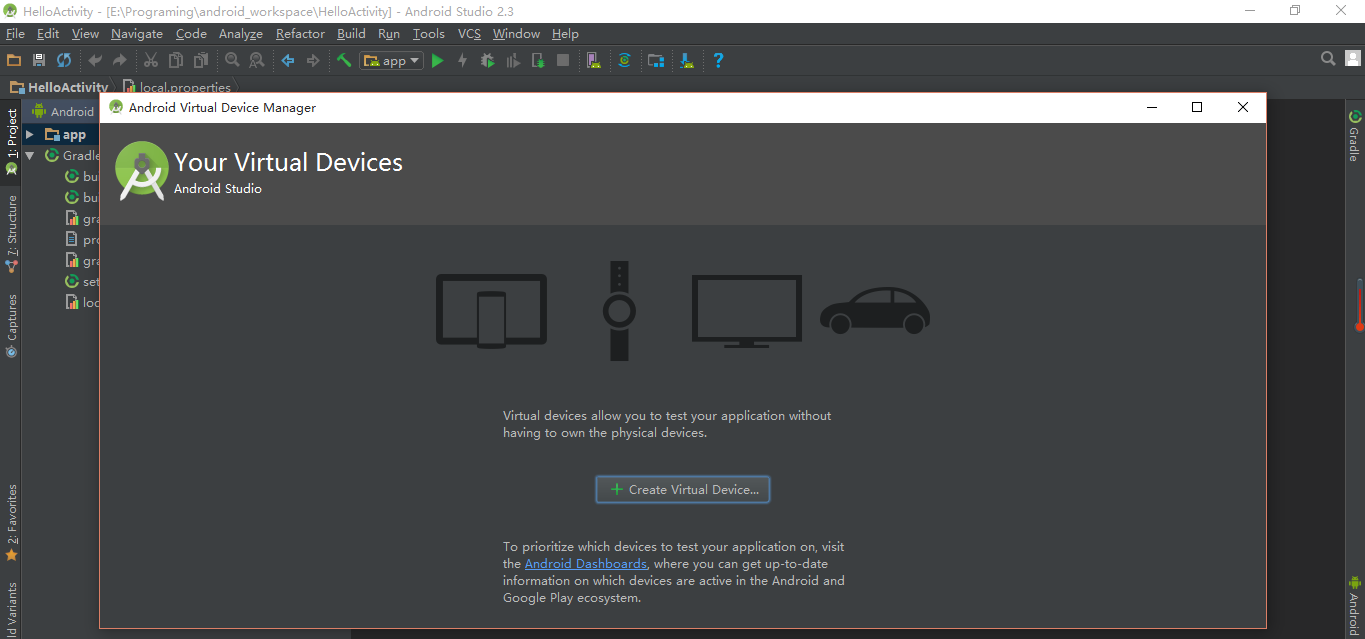Open the Code menu
Screen dimensions: 1365x639
(191, 33)
